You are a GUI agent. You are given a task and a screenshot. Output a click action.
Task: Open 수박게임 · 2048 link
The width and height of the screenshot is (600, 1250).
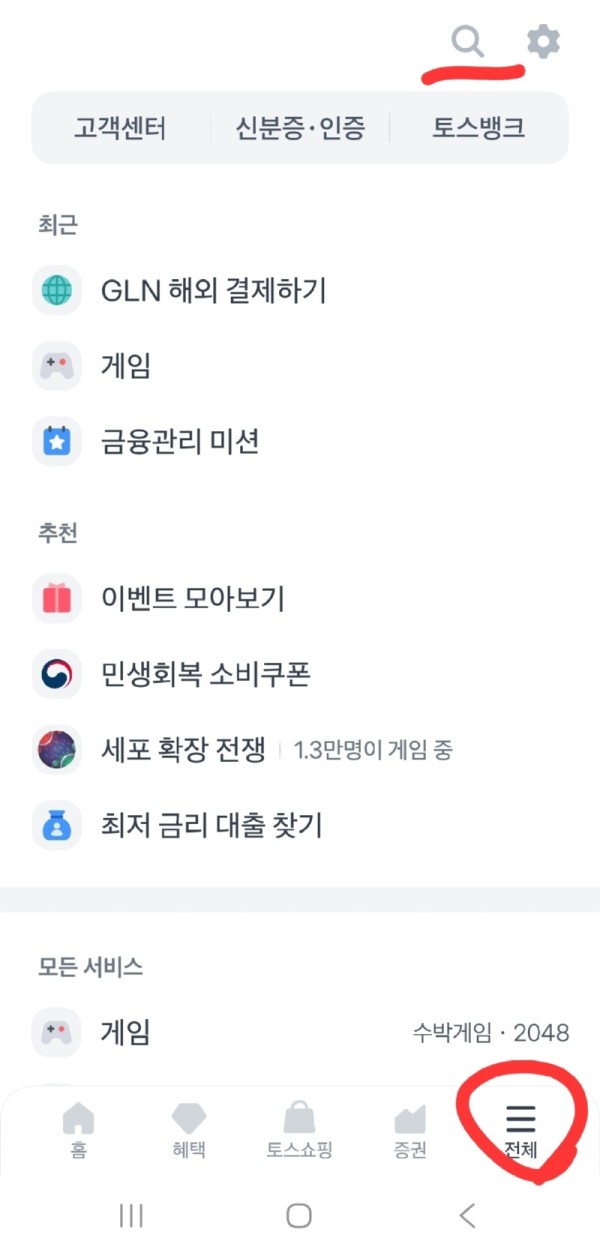point(491,1032)
